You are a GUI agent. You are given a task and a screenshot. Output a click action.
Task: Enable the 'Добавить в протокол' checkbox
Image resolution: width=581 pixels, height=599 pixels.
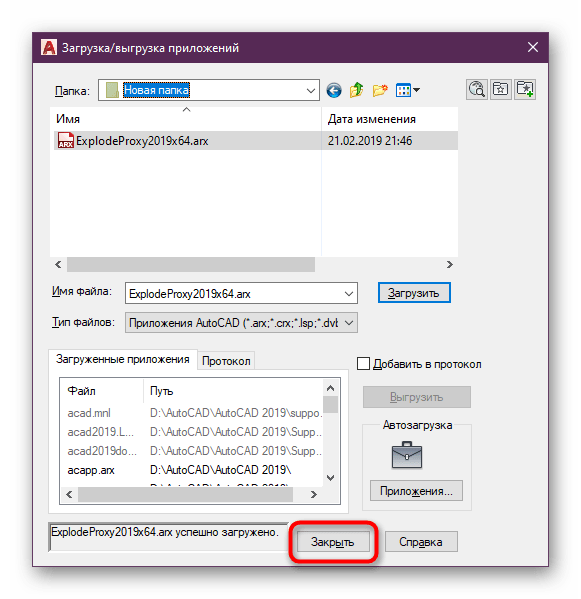click(x=363, y=364)
